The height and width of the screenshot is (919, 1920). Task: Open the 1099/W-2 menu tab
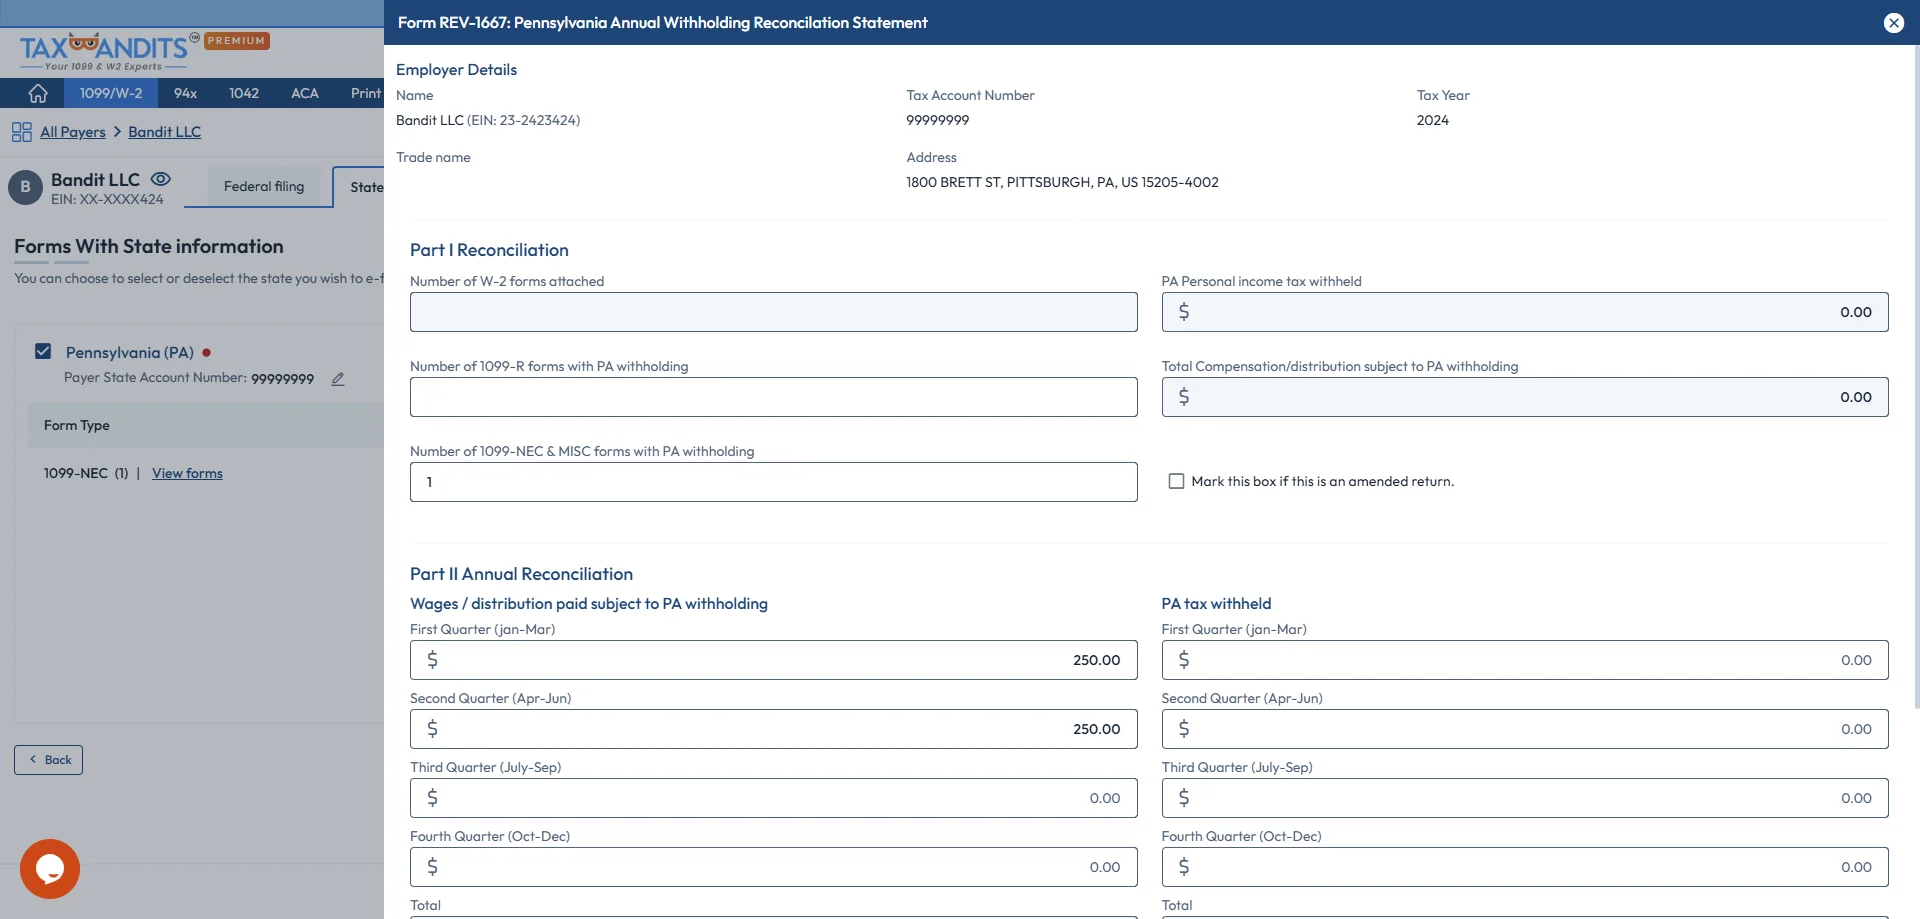coord(111,93)
